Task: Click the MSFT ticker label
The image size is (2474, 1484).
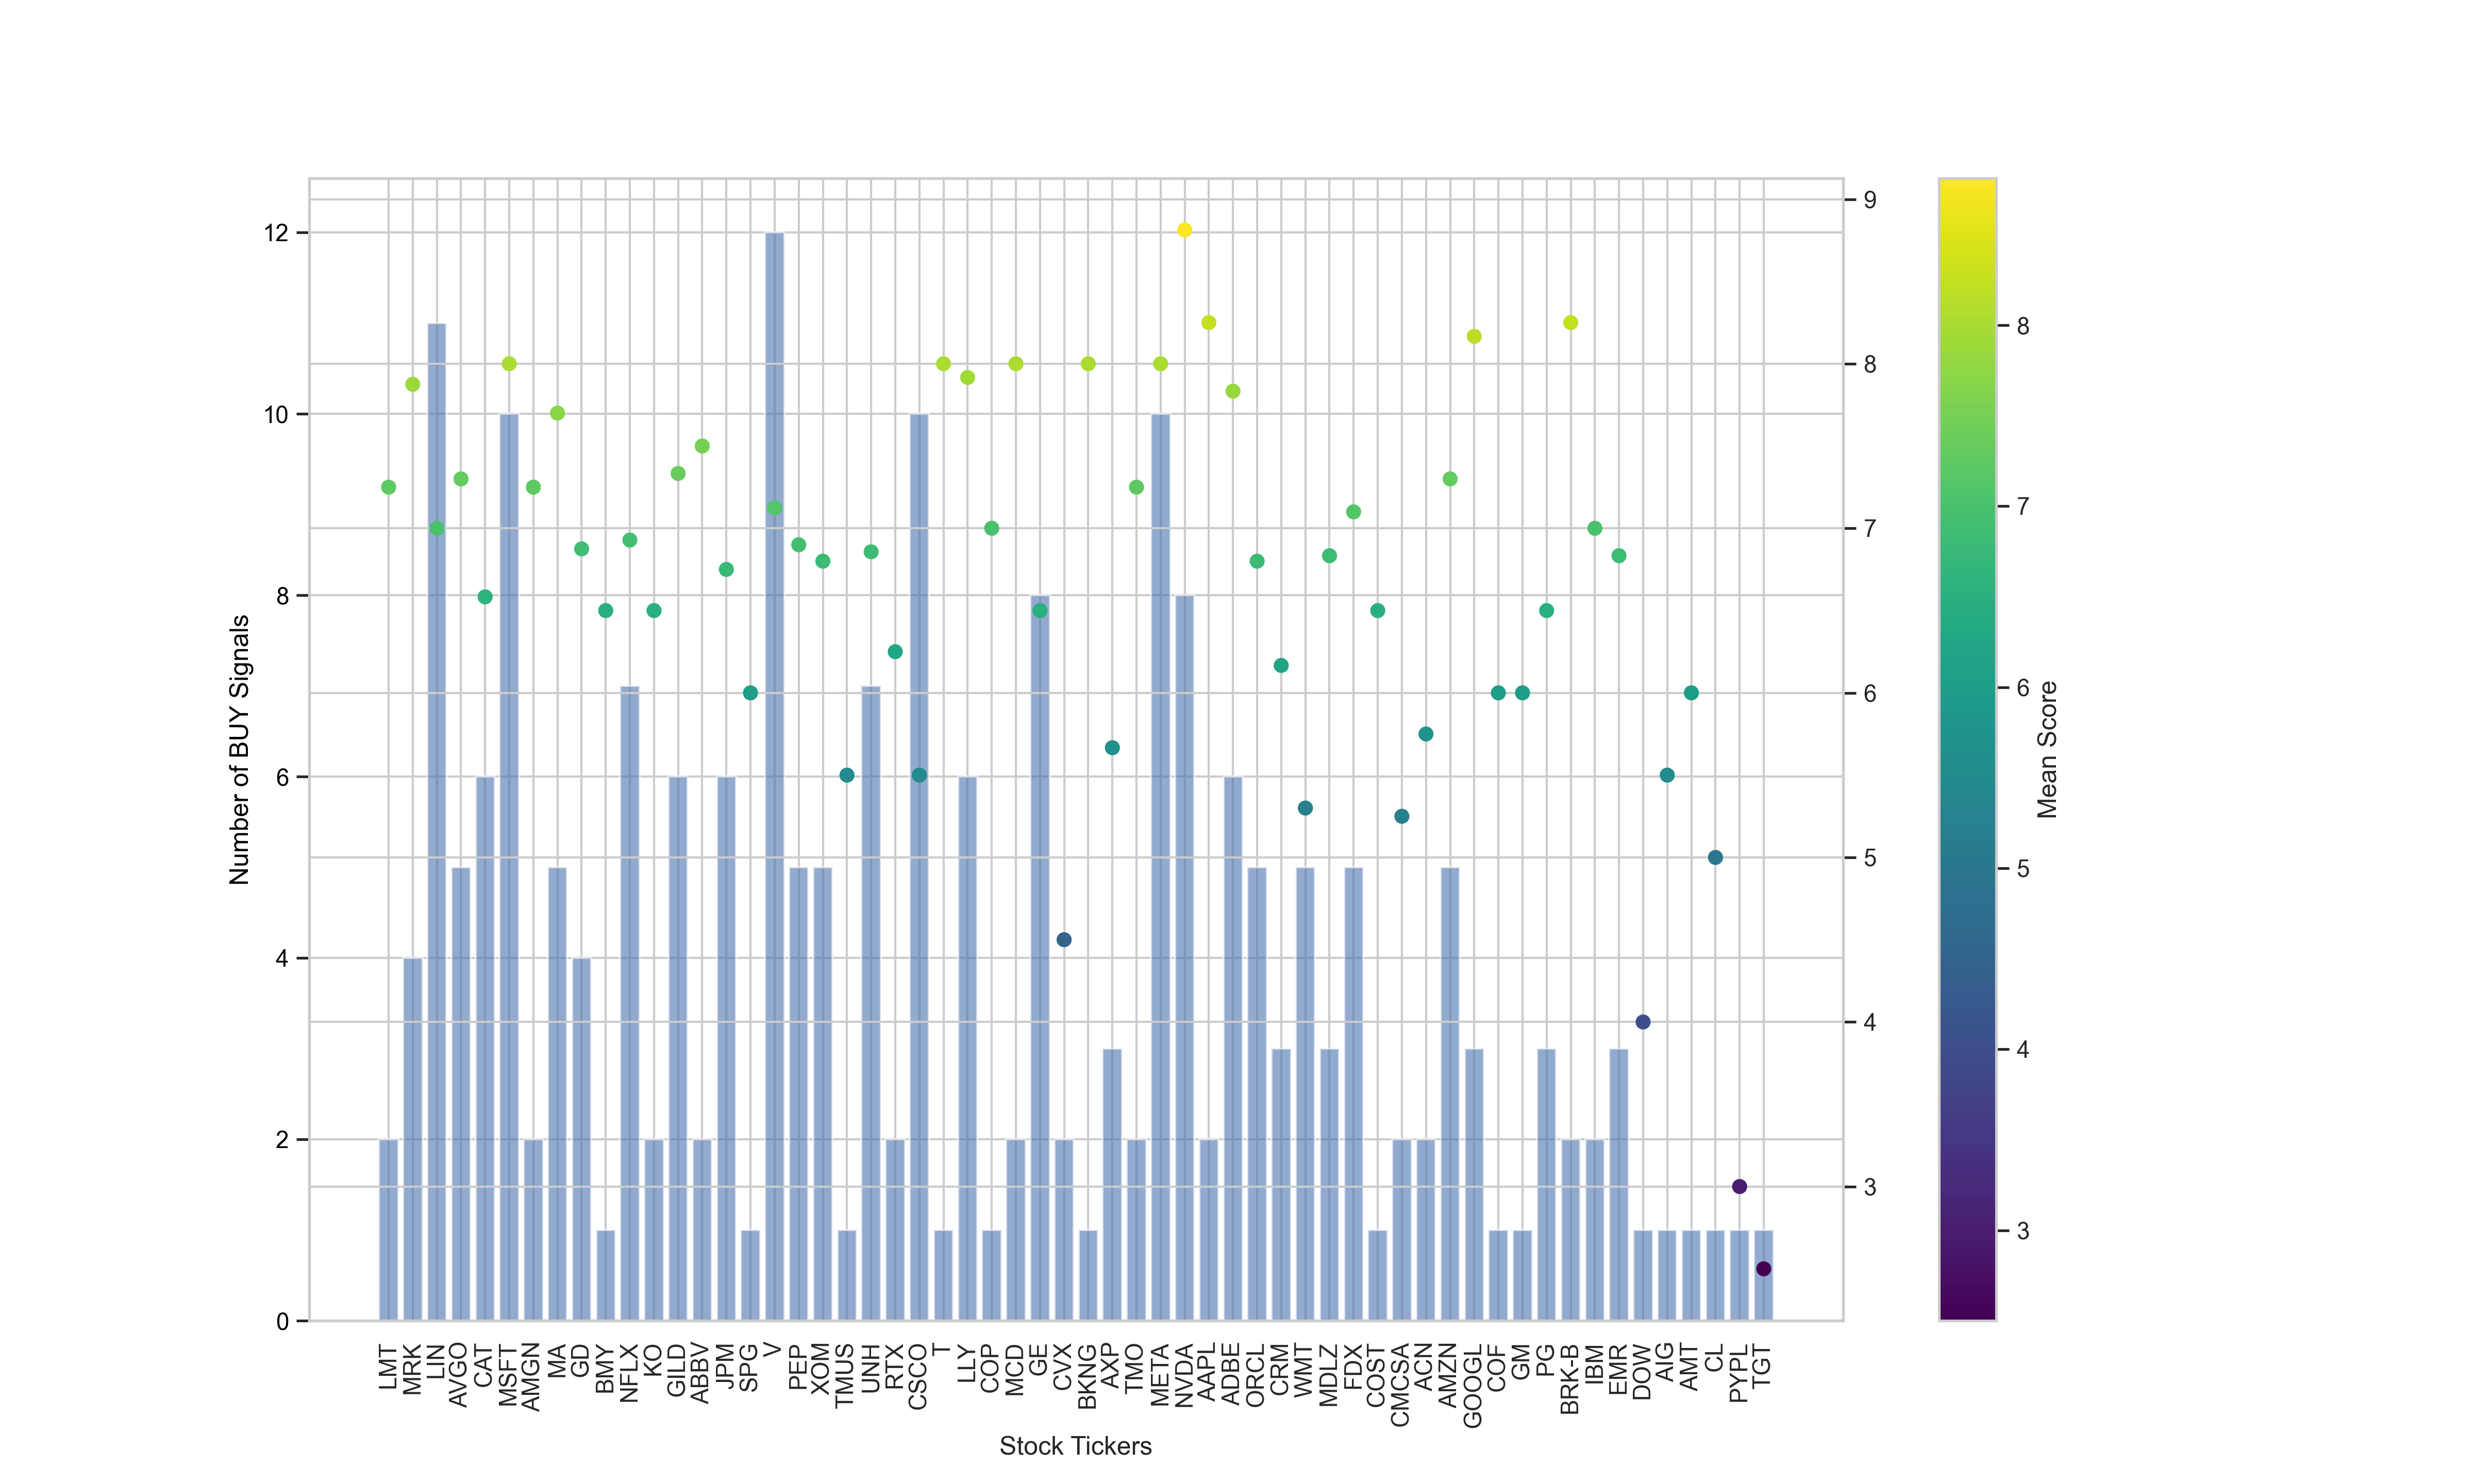Action: pyautogui.click(x=508, y=1376)
